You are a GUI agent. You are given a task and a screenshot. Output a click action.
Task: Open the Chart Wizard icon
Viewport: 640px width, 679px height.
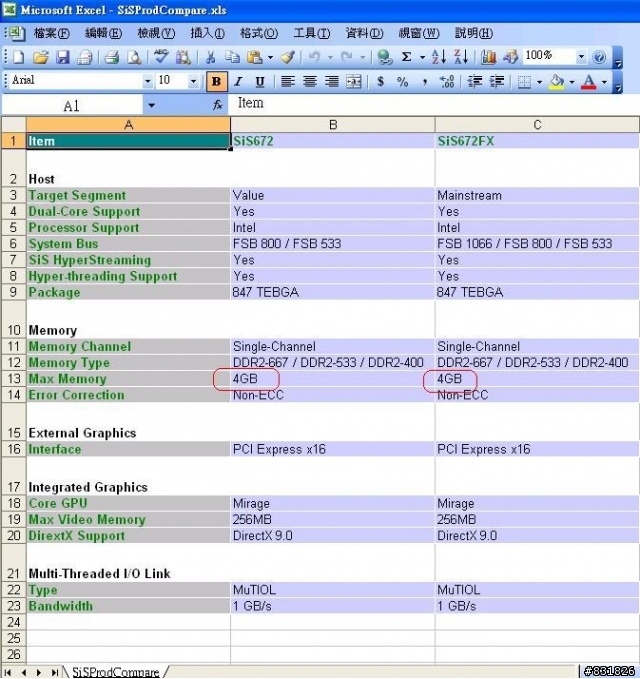coord(488,57)
